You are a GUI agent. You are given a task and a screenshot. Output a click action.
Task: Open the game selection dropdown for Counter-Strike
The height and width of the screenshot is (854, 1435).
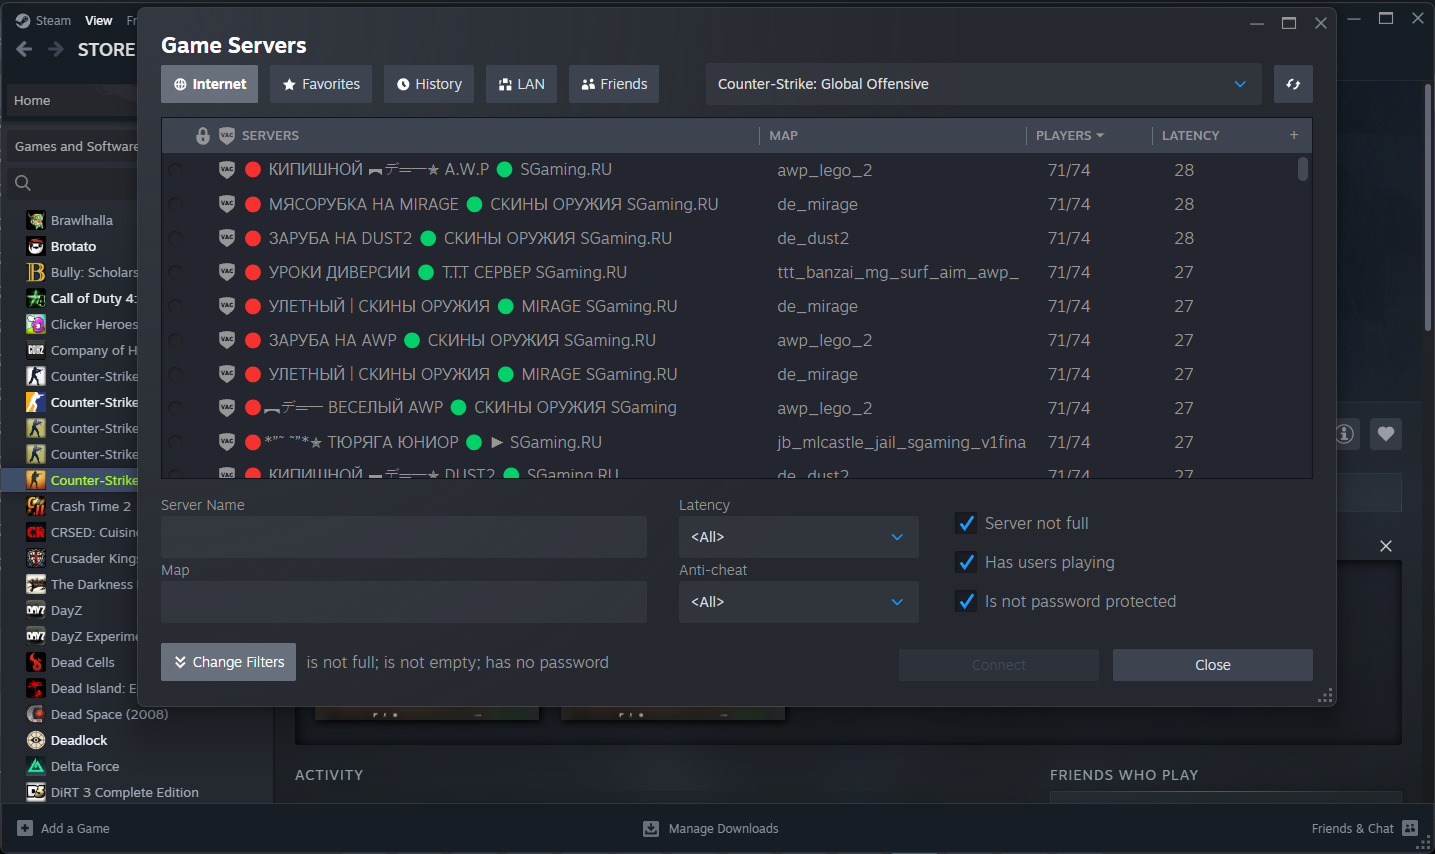984,84
